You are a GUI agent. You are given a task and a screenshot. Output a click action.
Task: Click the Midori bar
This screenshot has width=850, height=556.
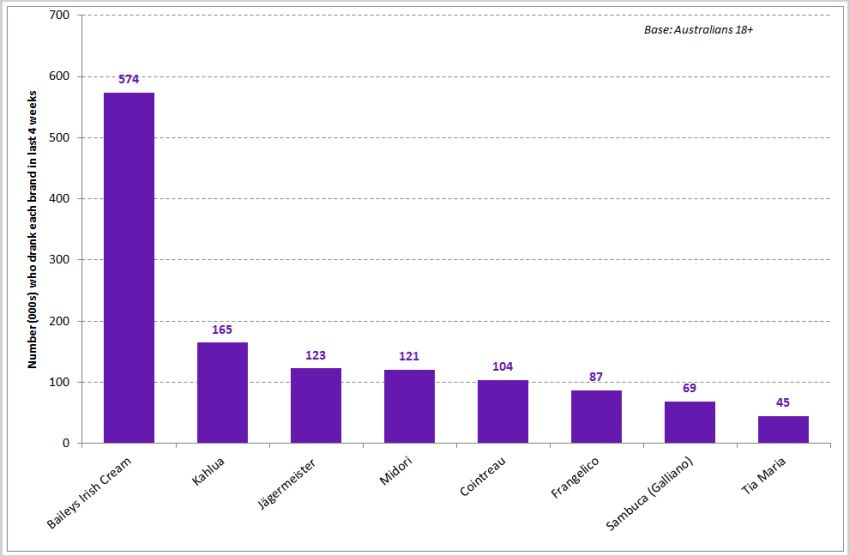409,406
